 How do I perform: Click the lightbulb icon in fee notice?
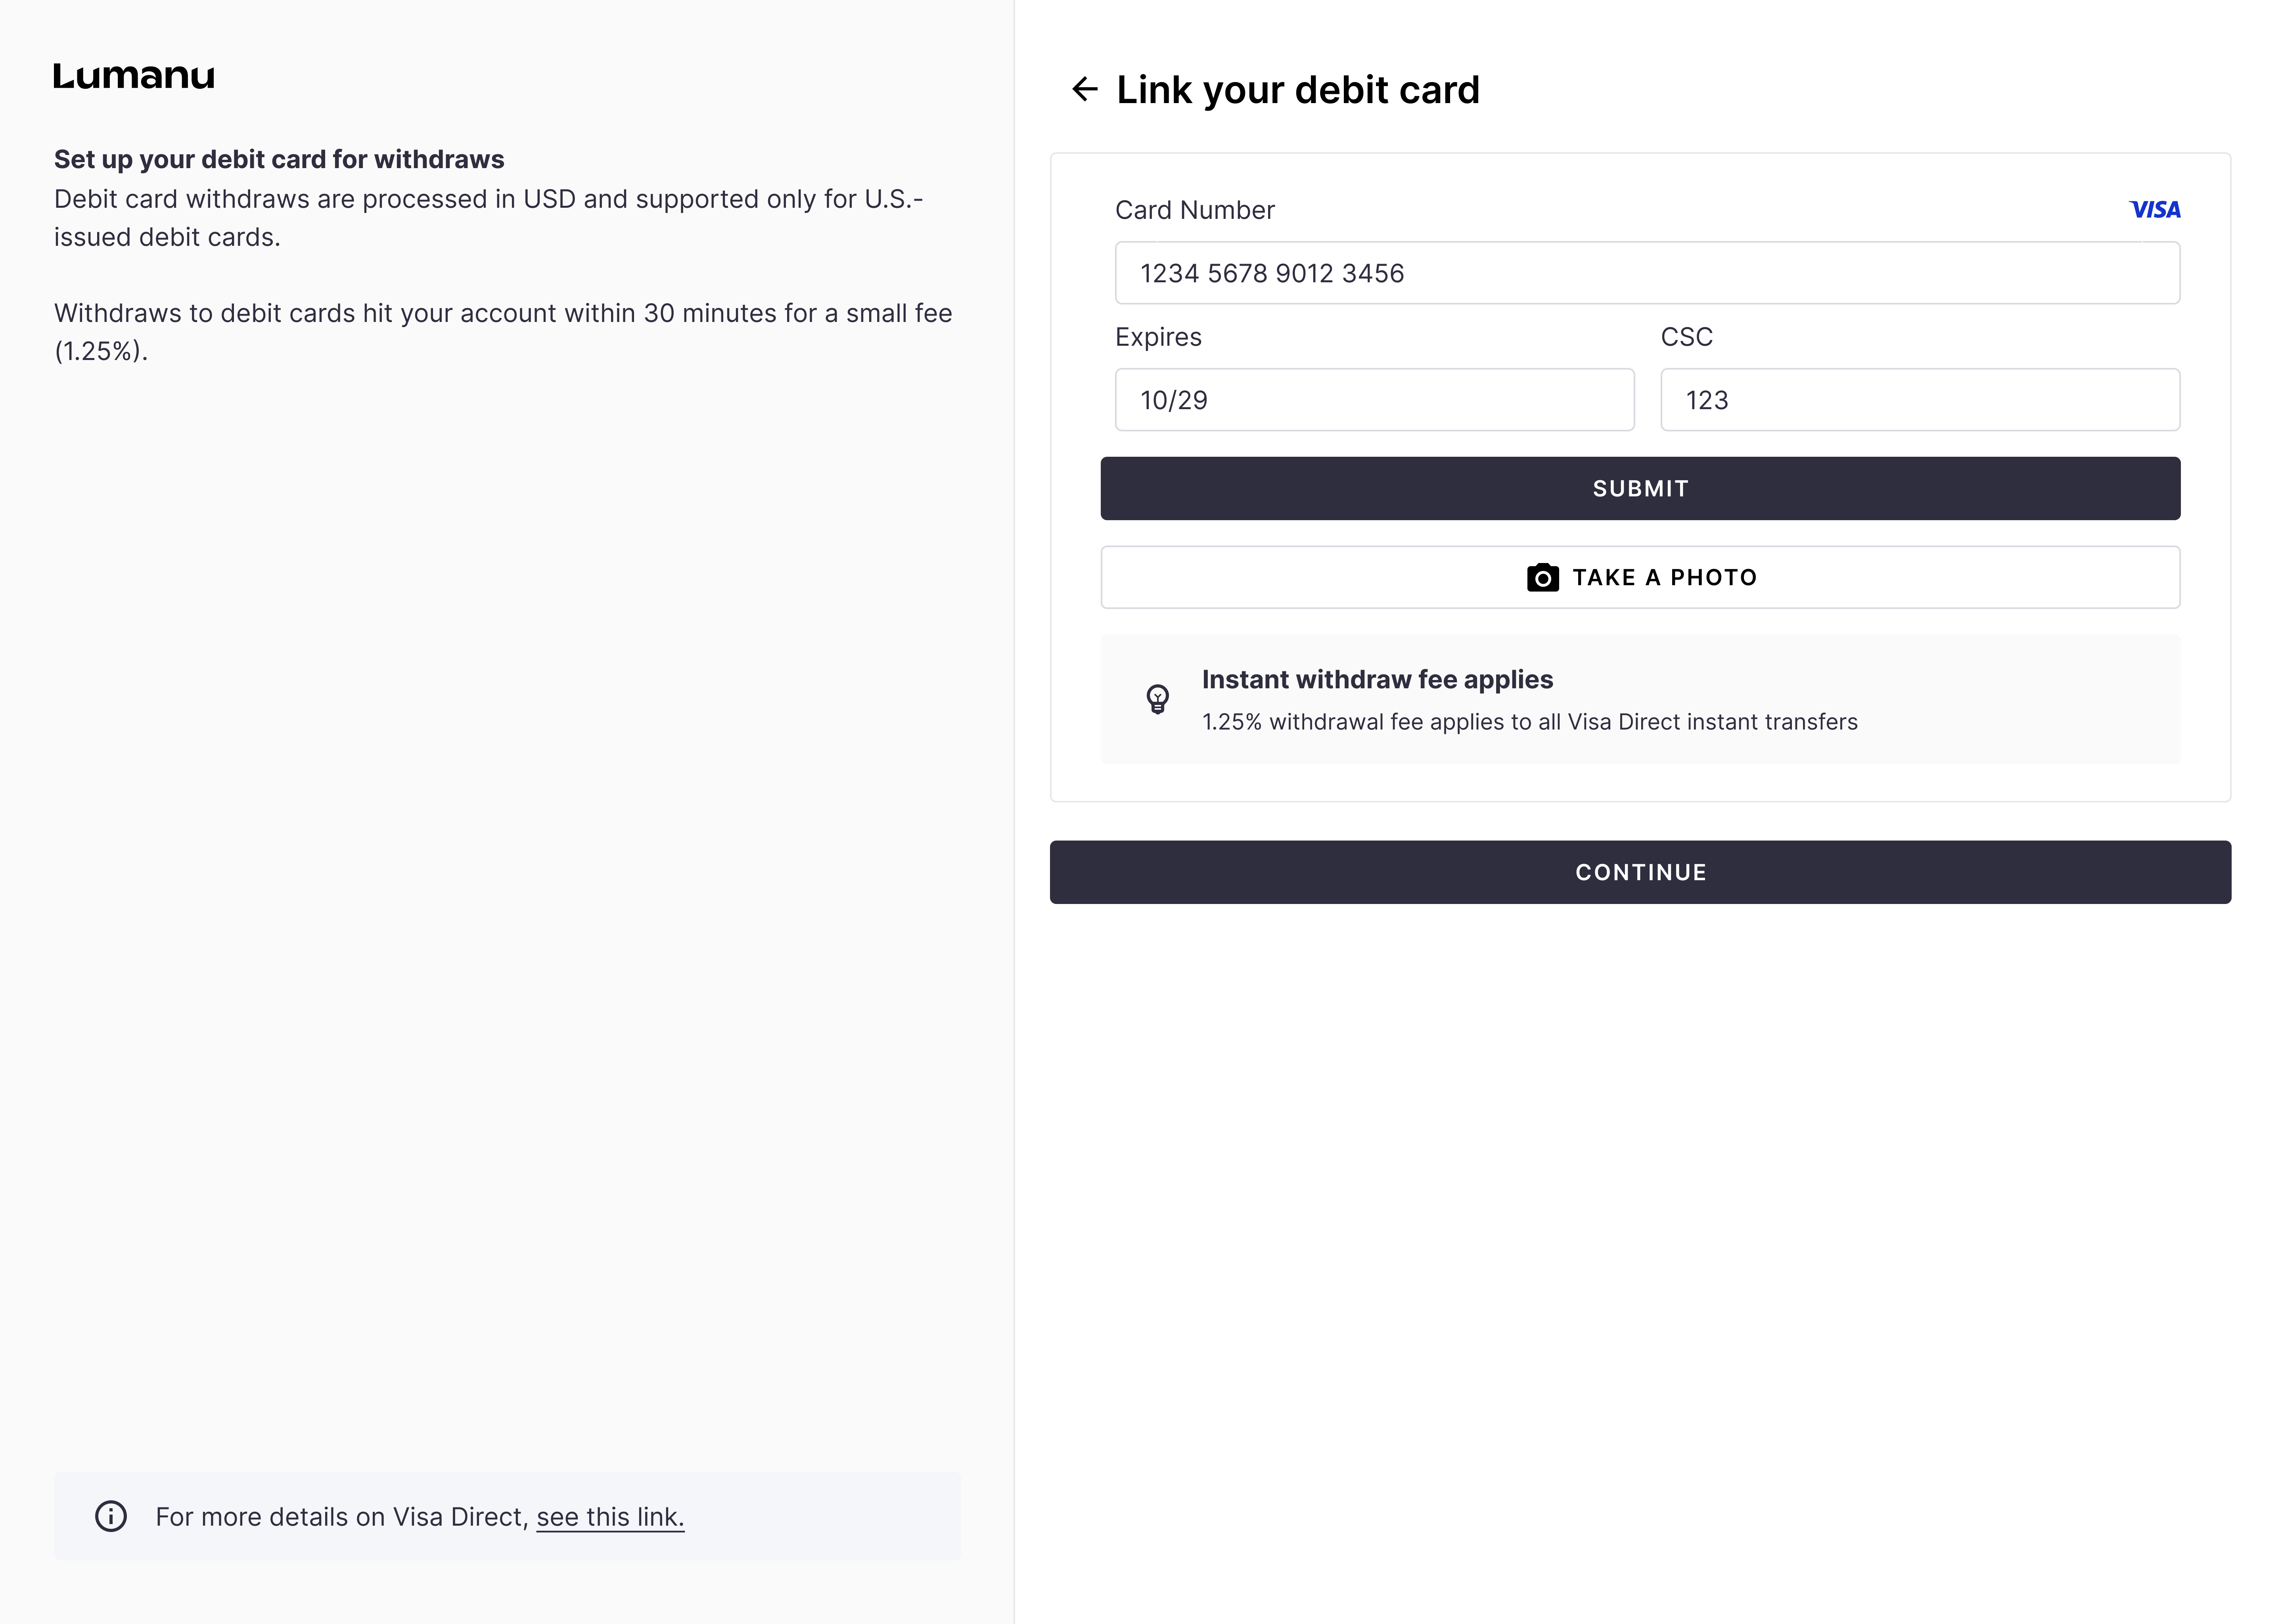point(1158,699)
